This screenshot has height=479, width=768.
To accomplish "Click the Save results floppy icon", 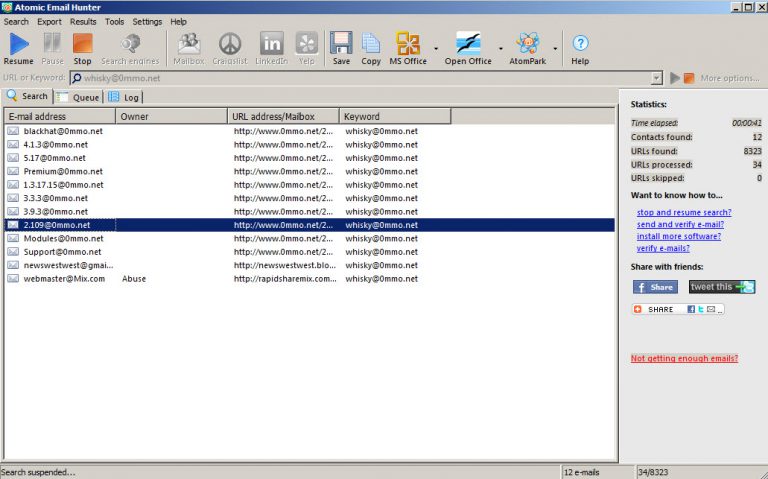I will click(341, 47).
